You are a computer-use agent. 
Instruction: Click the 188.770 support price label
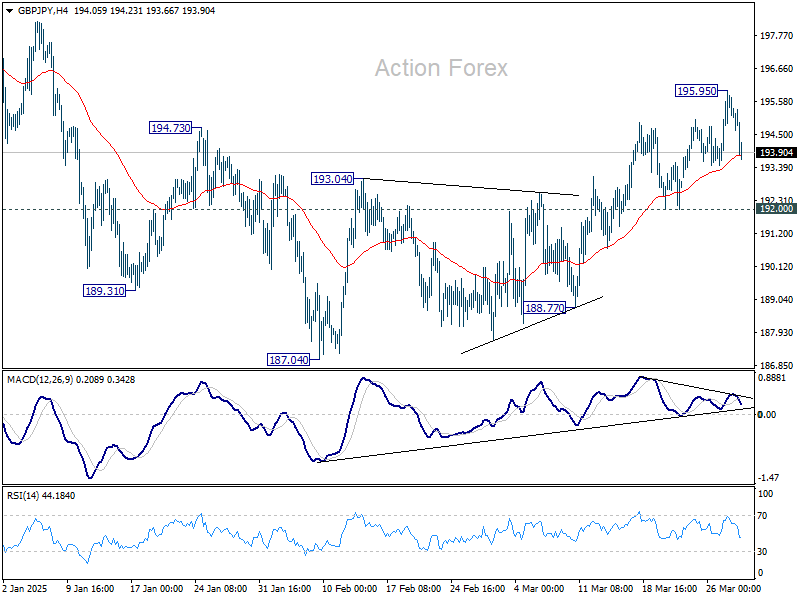pos(545,308)
